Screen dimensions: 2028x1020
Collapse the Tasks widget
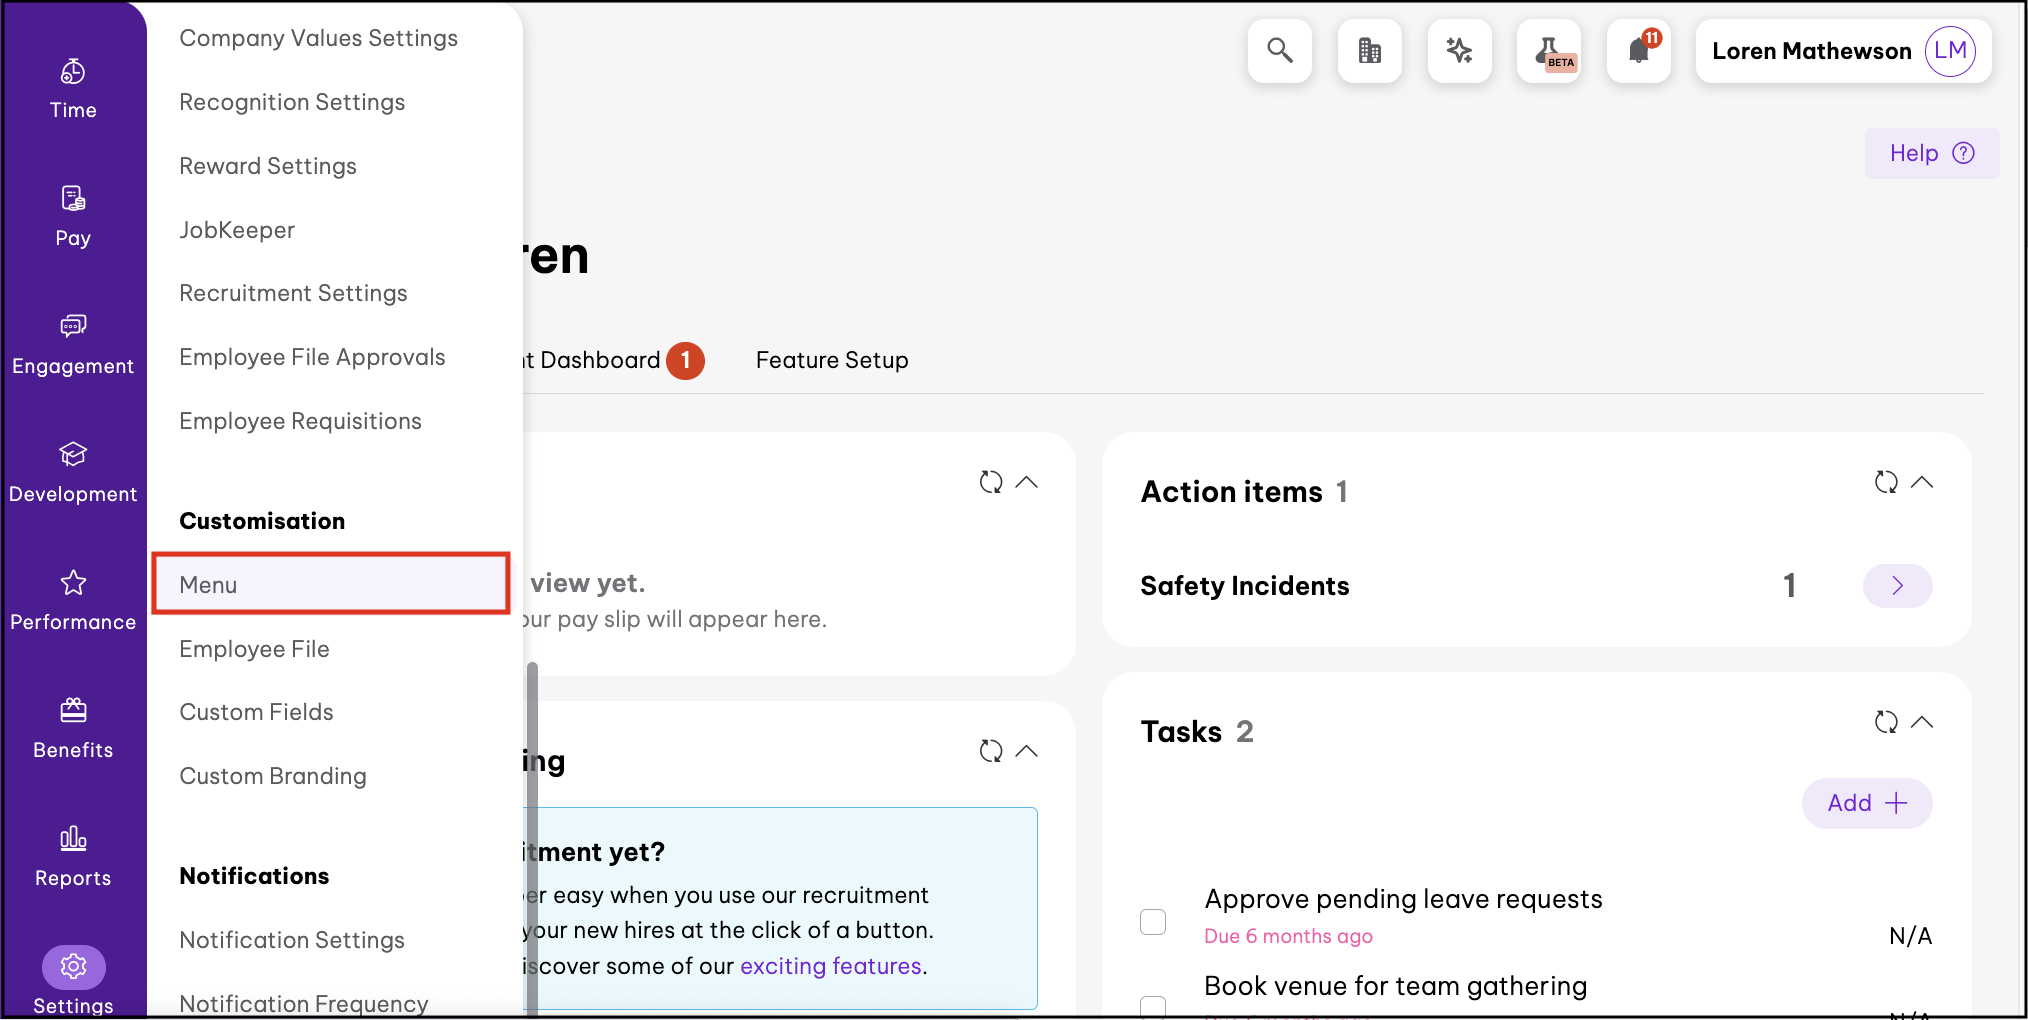(x=1922, y=722)
